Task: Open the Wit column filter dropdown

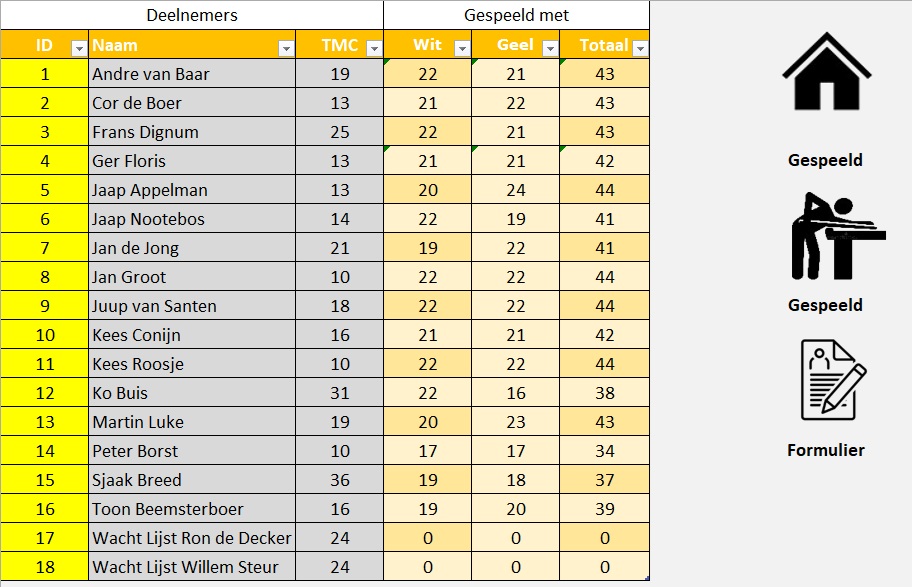Action: pos(462,47)
